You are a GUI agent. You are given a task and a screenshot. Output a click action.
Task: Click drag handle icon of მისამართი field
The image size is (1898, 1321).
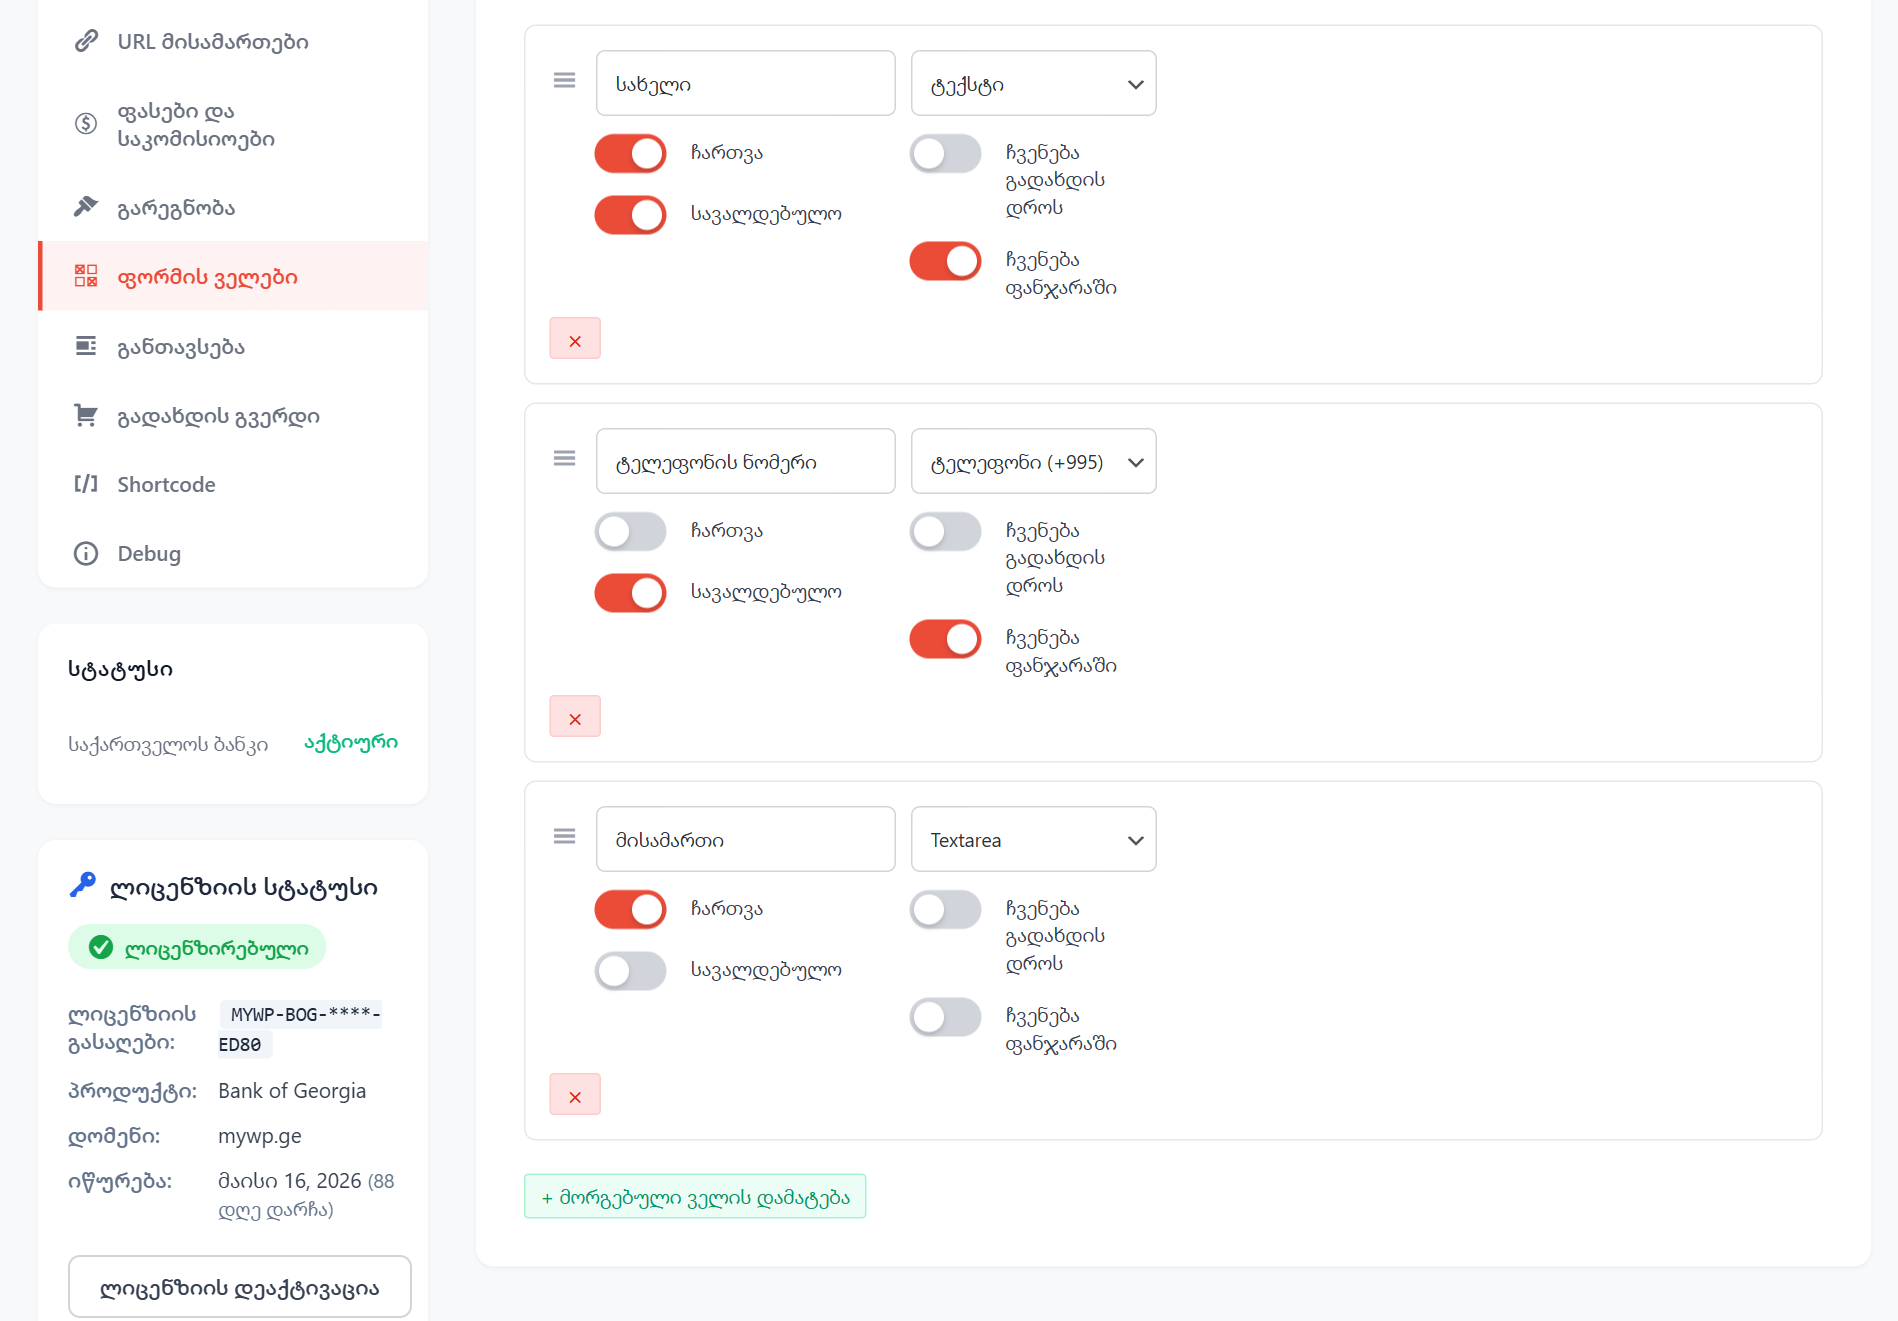[x=564, y=836]
